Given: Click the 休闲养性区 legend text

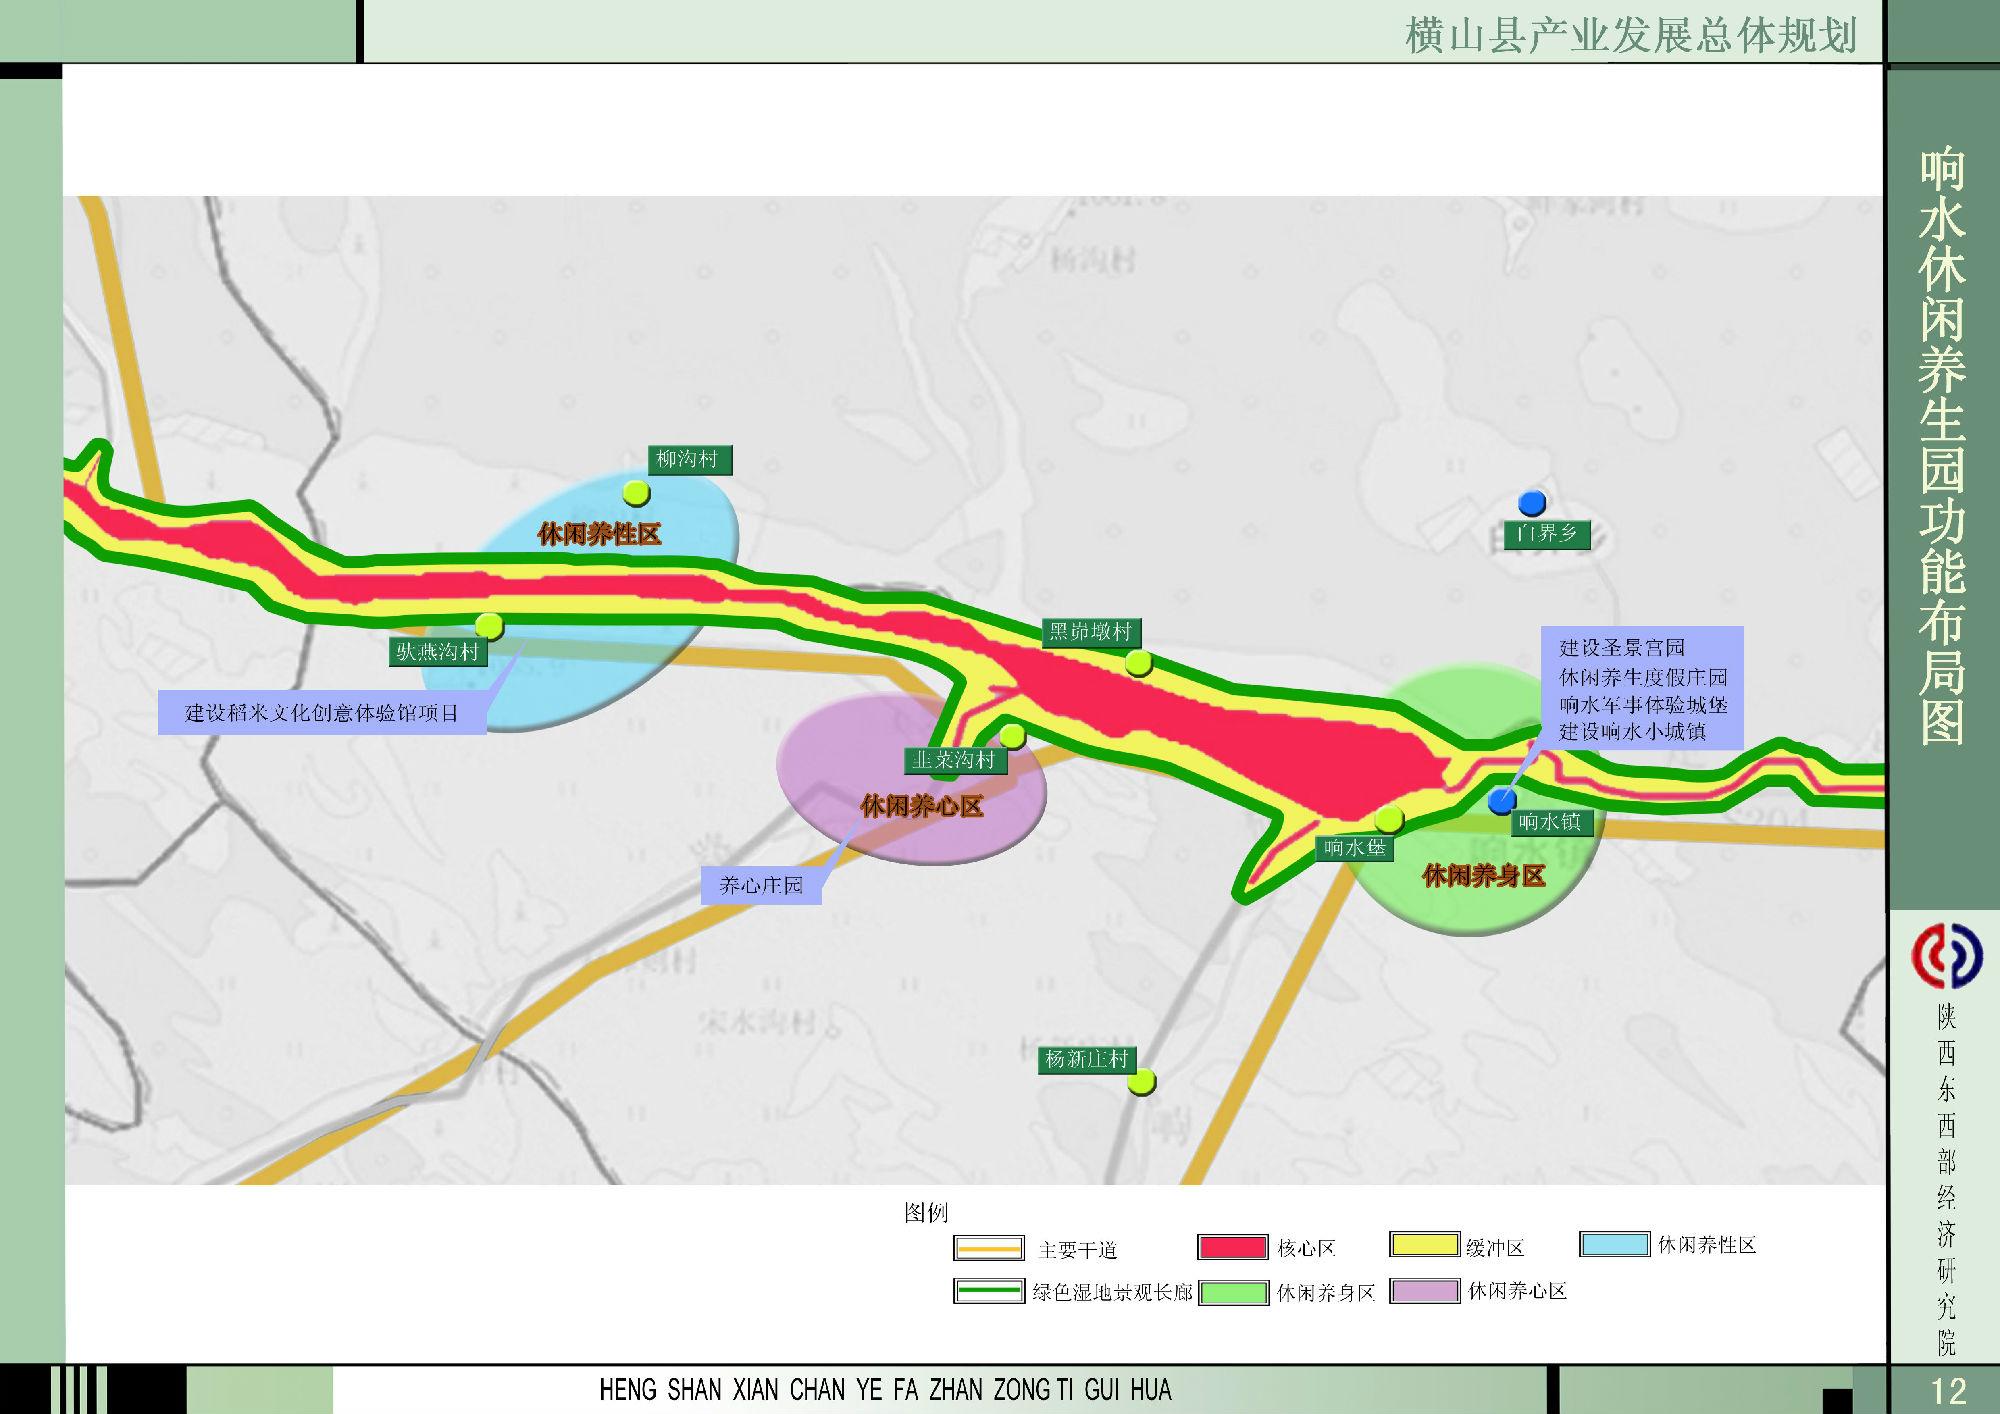Looking at the screenshot, I should click(1707, 1245).
